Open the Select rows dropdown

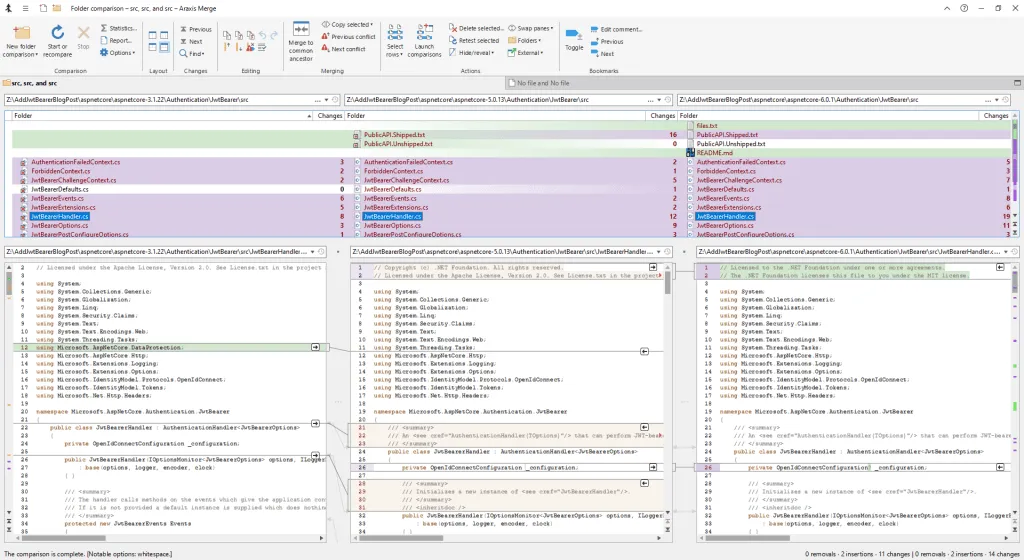(x=395, y=42)
